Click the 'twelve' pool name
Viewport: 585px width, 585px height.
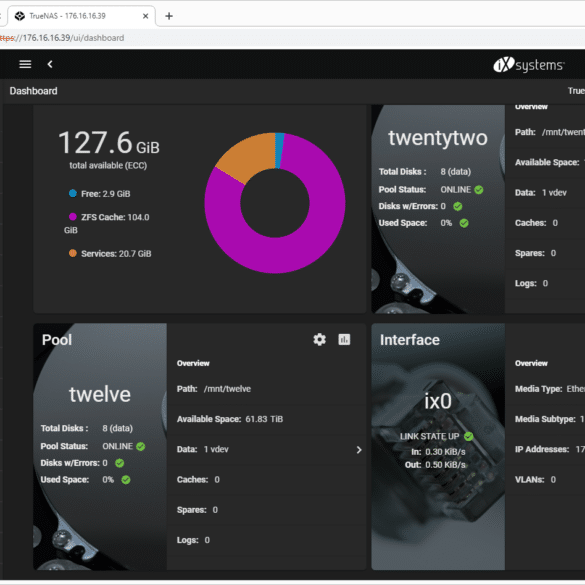(100, 394)
